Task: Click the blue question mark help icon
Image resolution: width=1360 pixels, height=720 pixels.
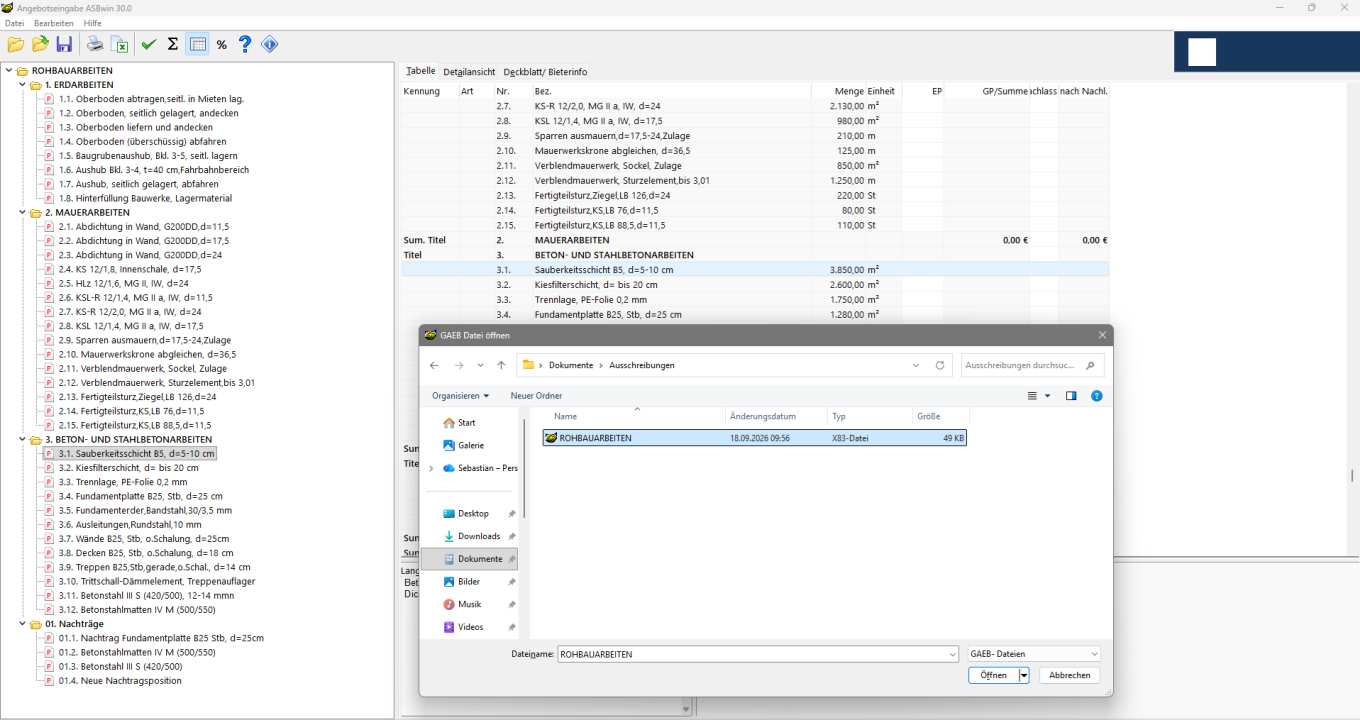Action: (245, 44)
